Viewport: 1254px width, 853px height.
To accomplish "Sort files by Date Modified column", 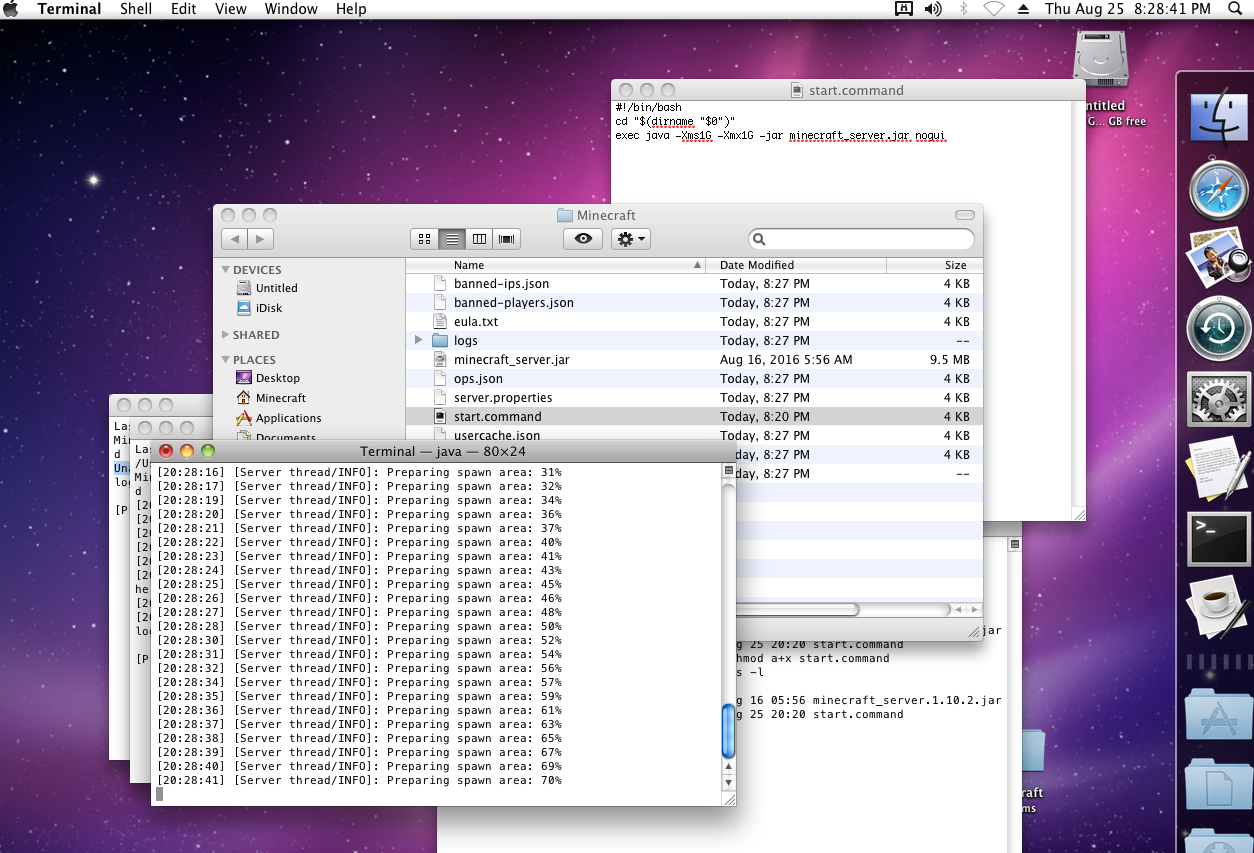I will 796,265.
